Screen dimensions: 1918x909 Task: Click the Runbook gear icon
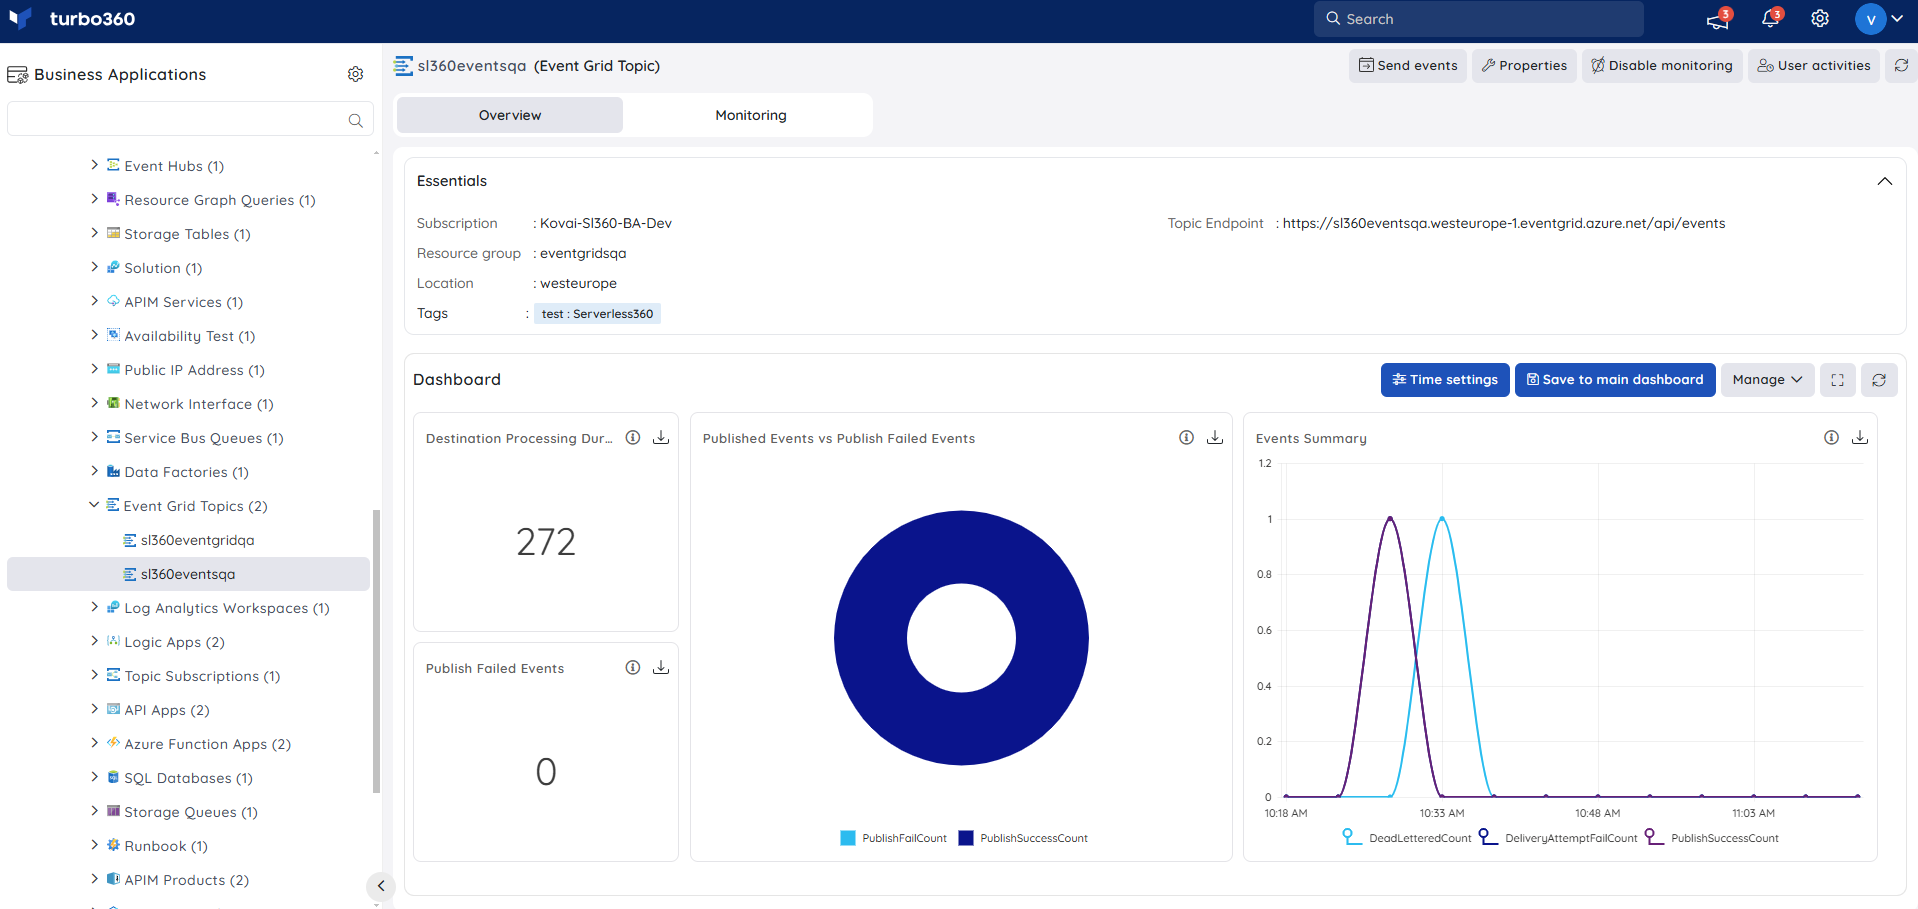[x=113, y=845]
